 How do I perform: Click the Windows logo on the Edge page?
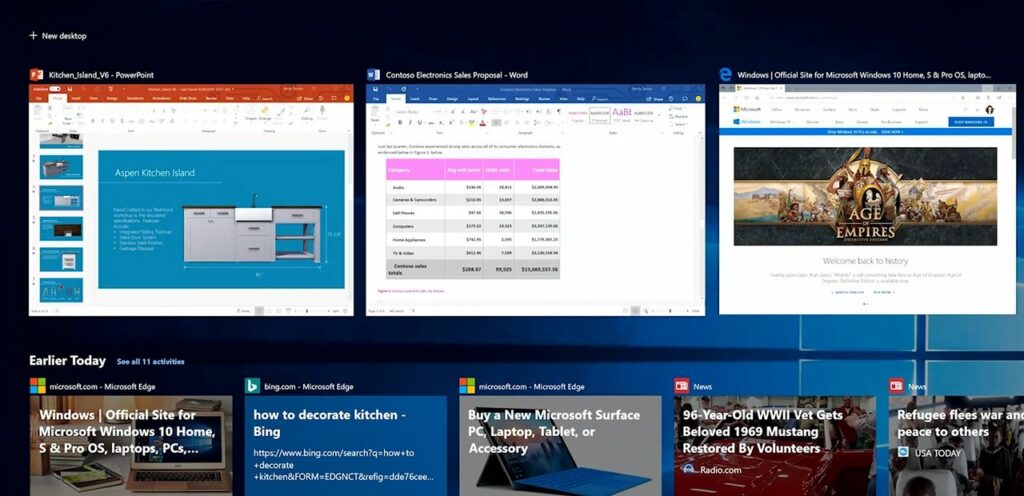746,122
